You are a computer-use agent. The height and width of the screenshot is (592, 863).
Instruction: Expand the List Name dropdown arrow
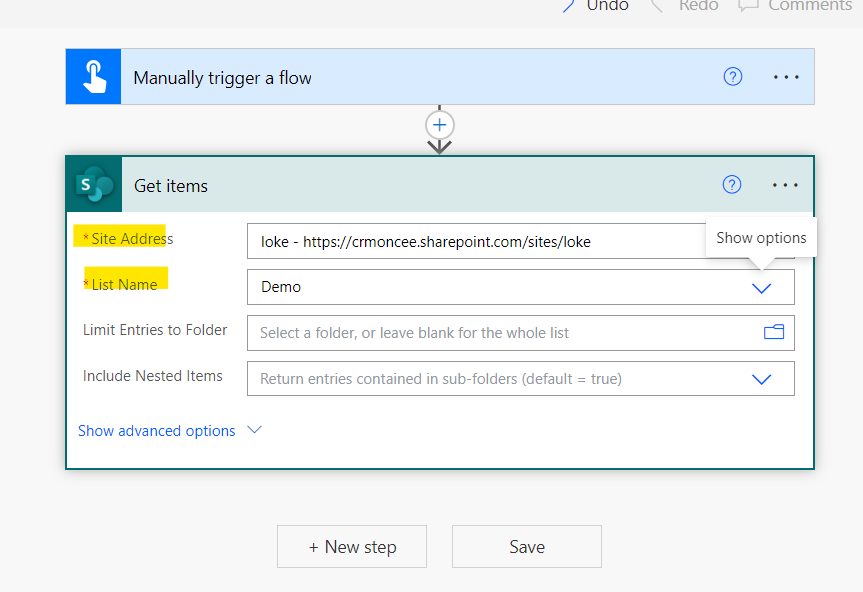point(761,288)
